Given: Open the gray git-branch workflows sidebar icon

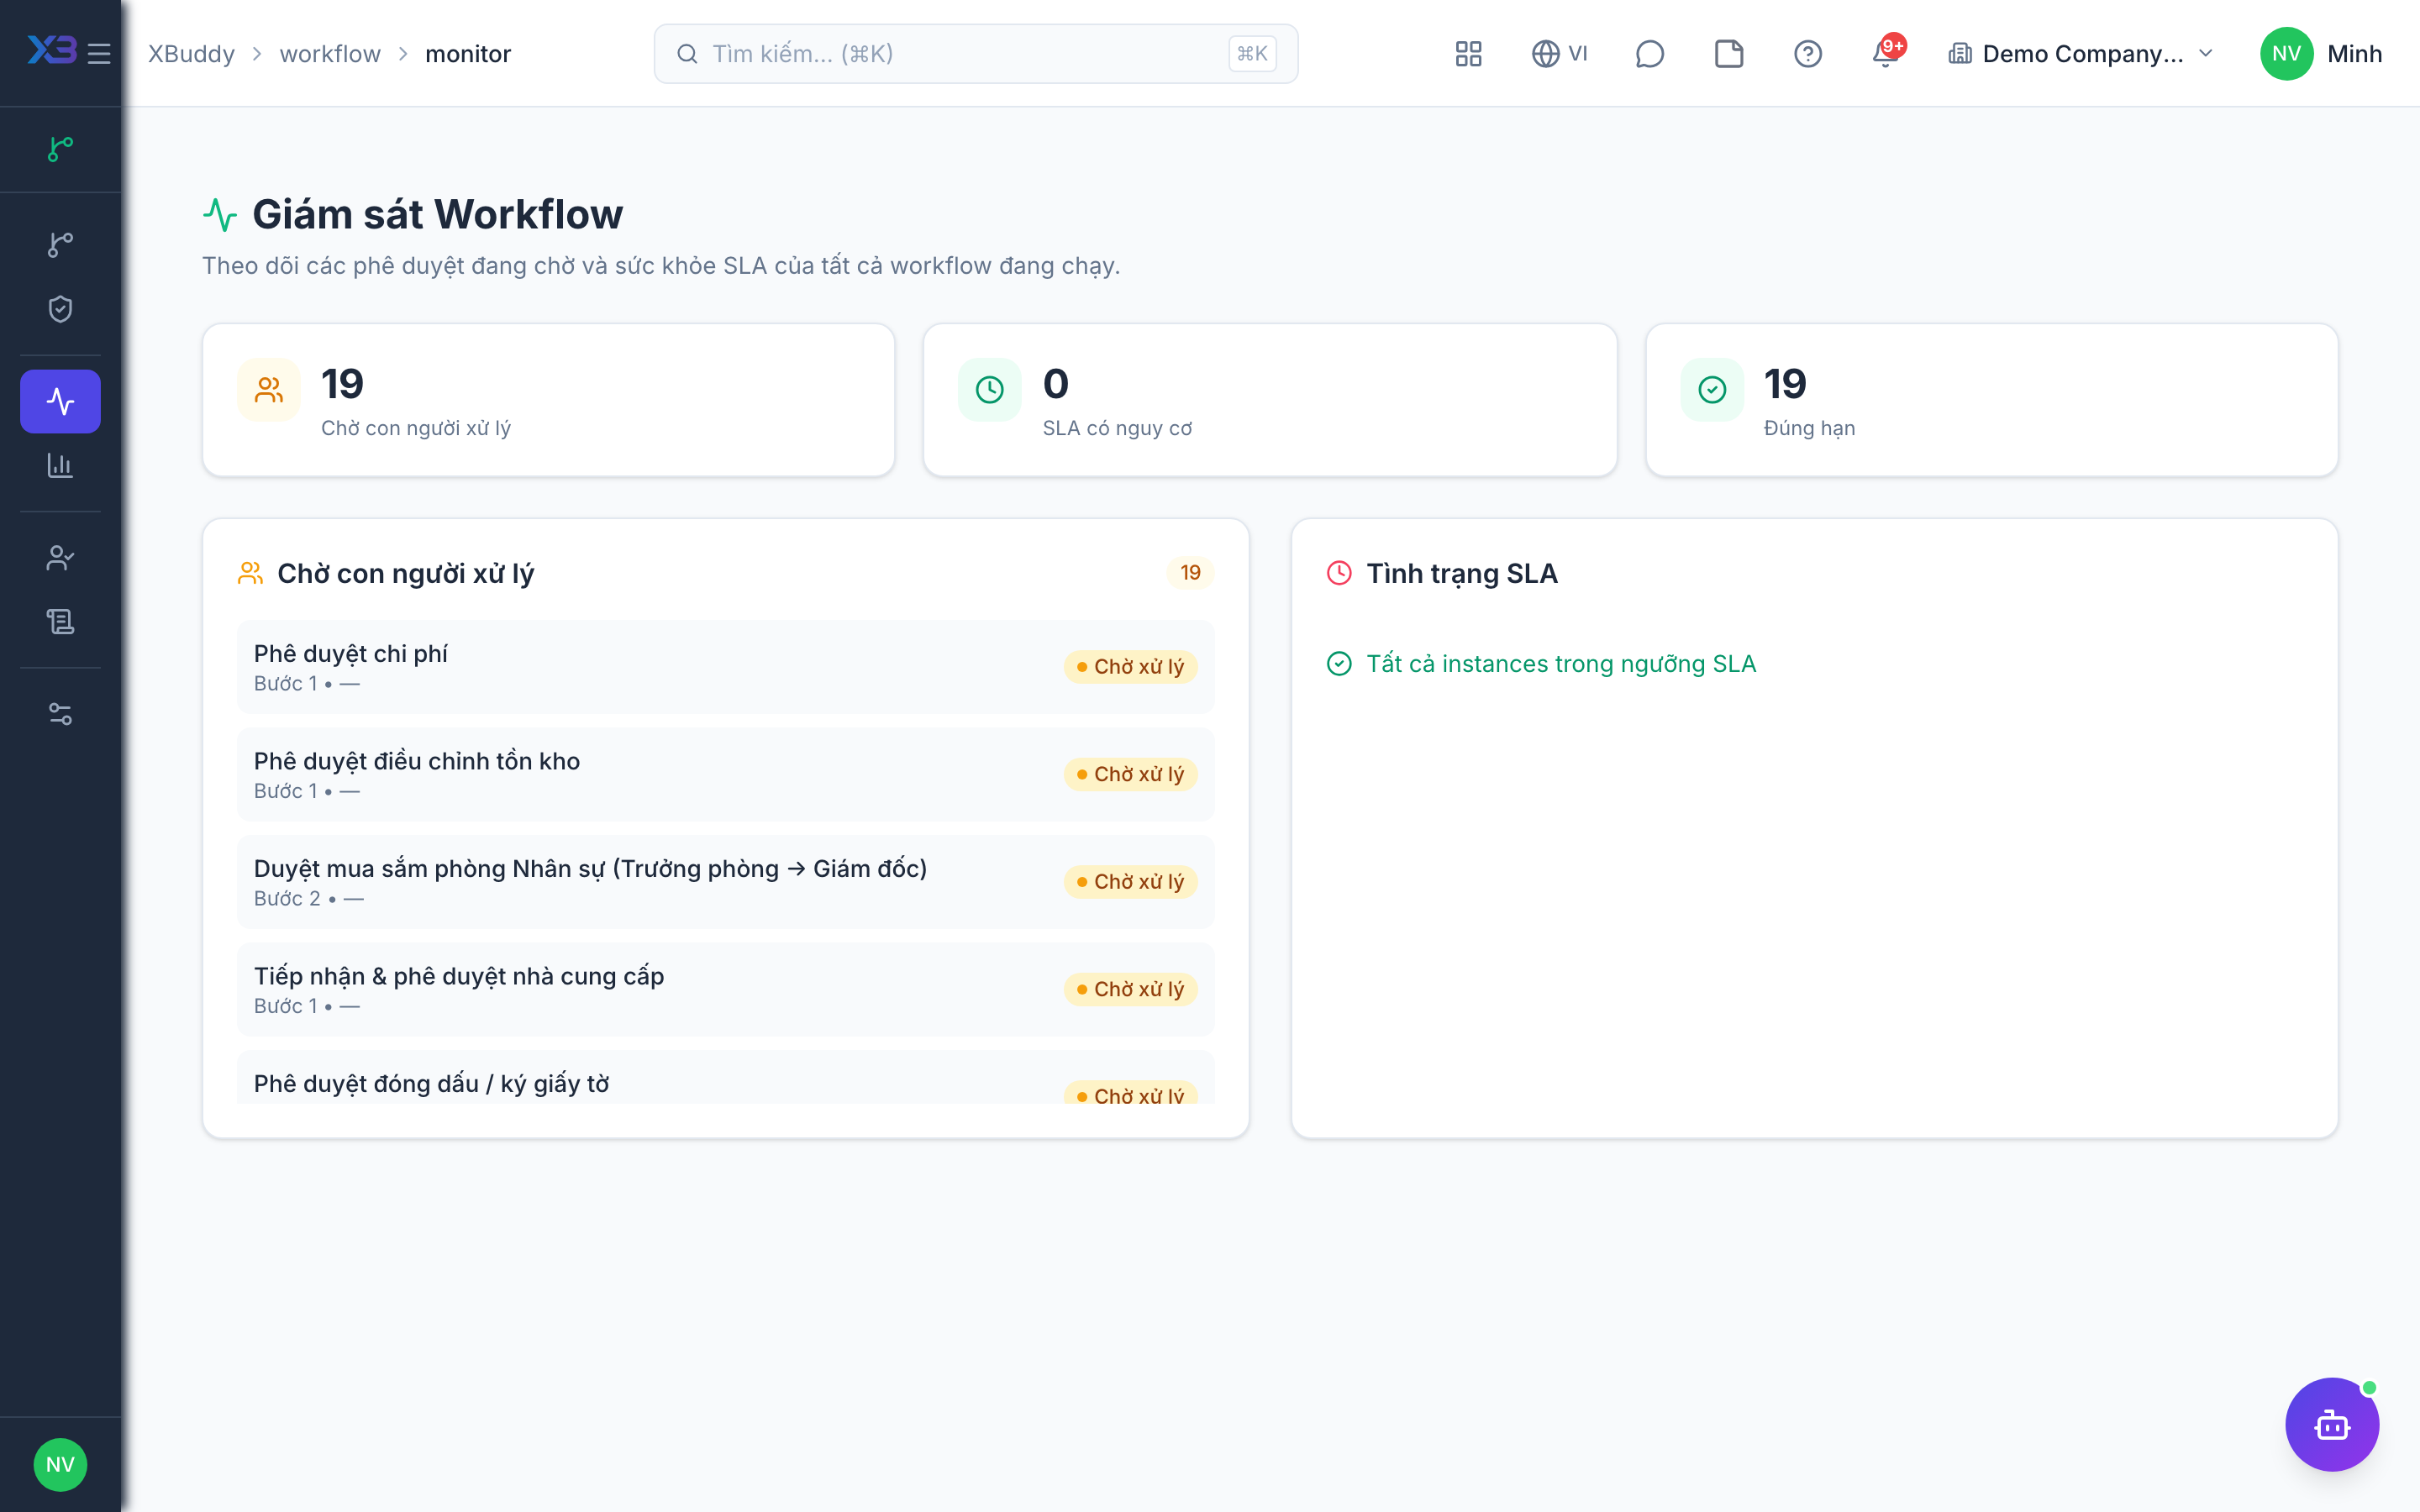Looking at the screenshot, I should tap(60, 244).
